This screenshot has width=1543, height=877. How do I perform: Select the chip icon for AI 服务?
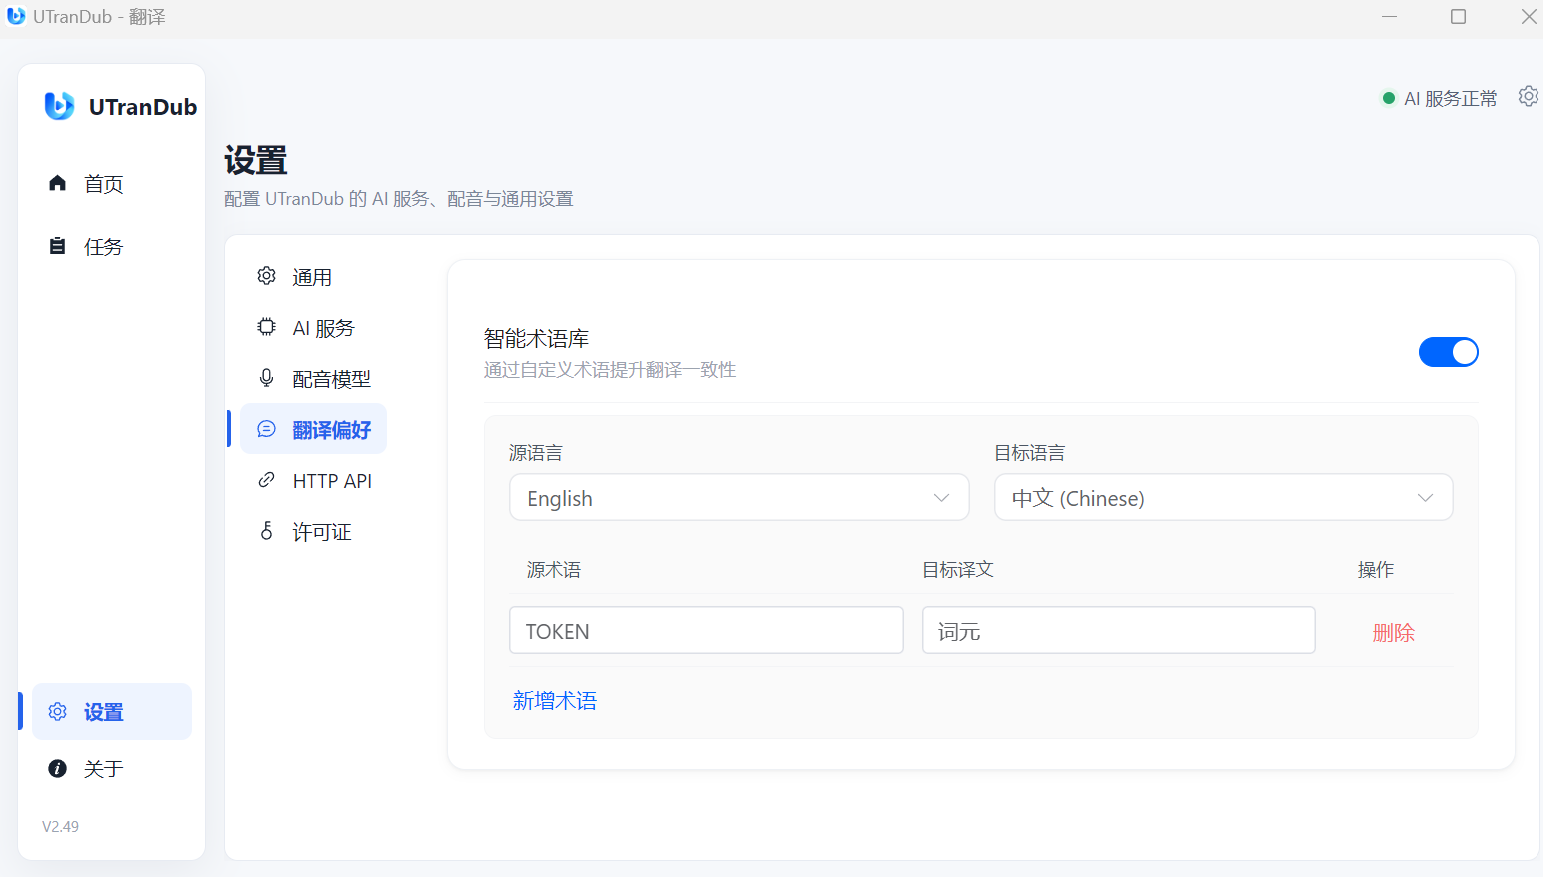(x=266, y=327)
